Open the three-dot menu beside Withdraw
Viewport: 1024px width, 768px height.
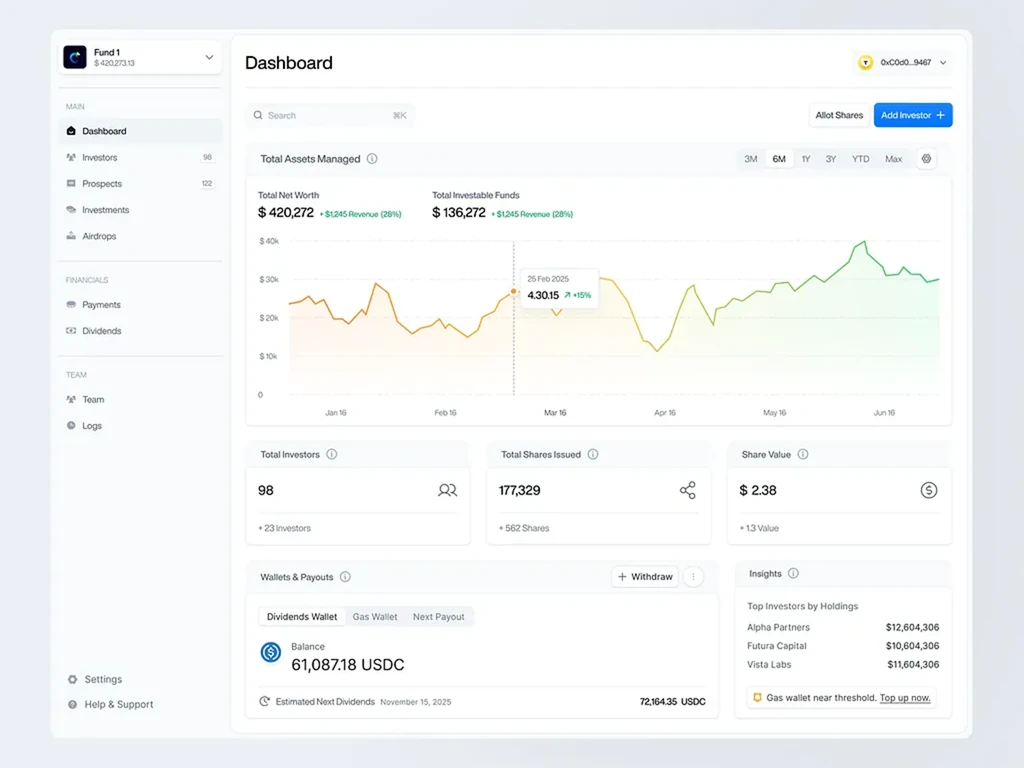694,577
